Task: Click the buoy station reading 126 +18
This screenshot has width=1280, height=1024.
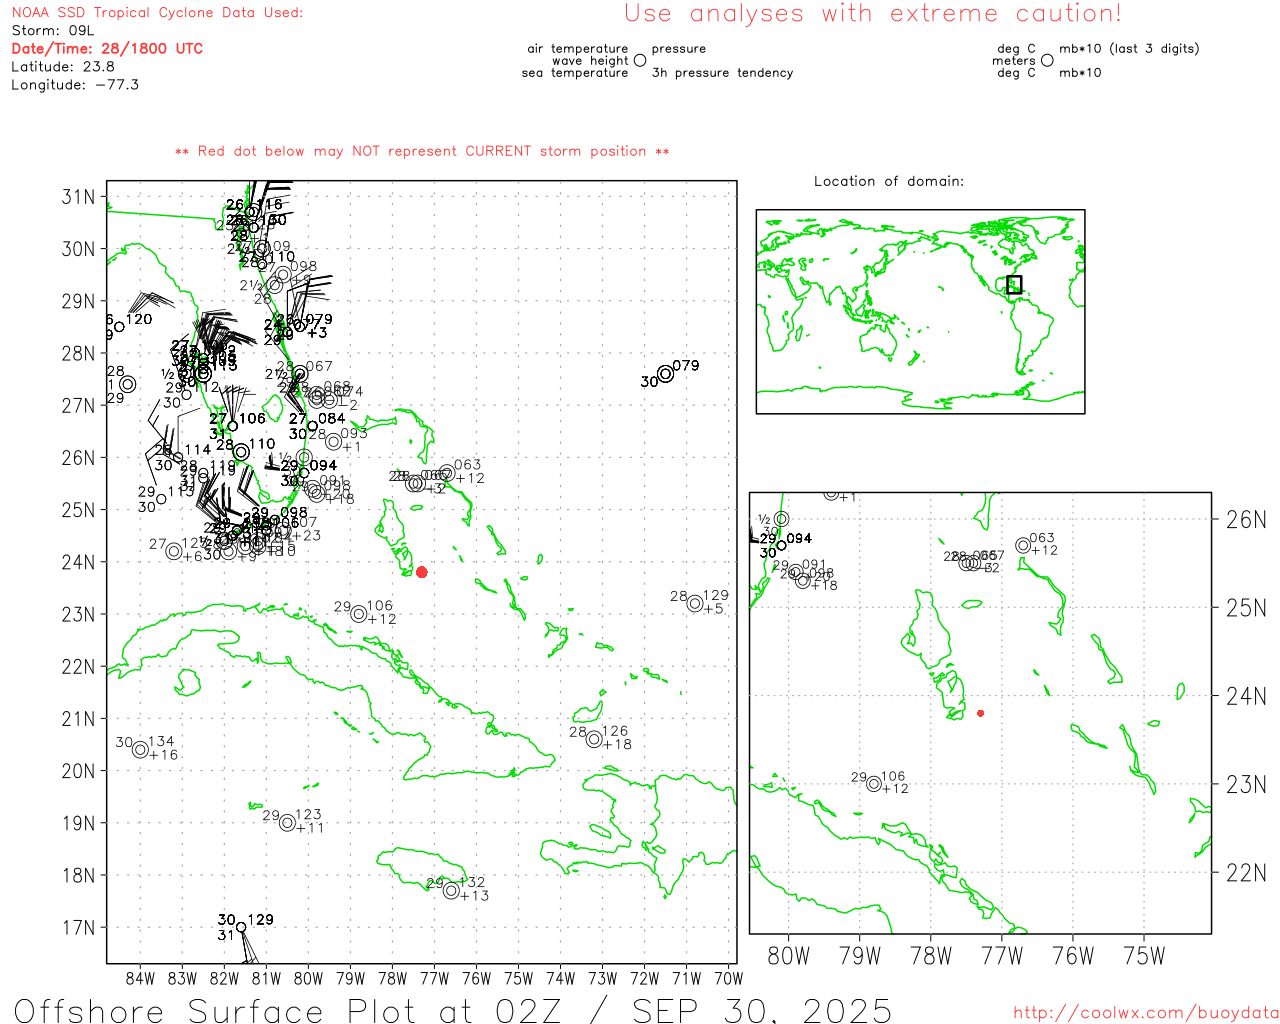Action: pyautogui.click(x=594, y=739)
